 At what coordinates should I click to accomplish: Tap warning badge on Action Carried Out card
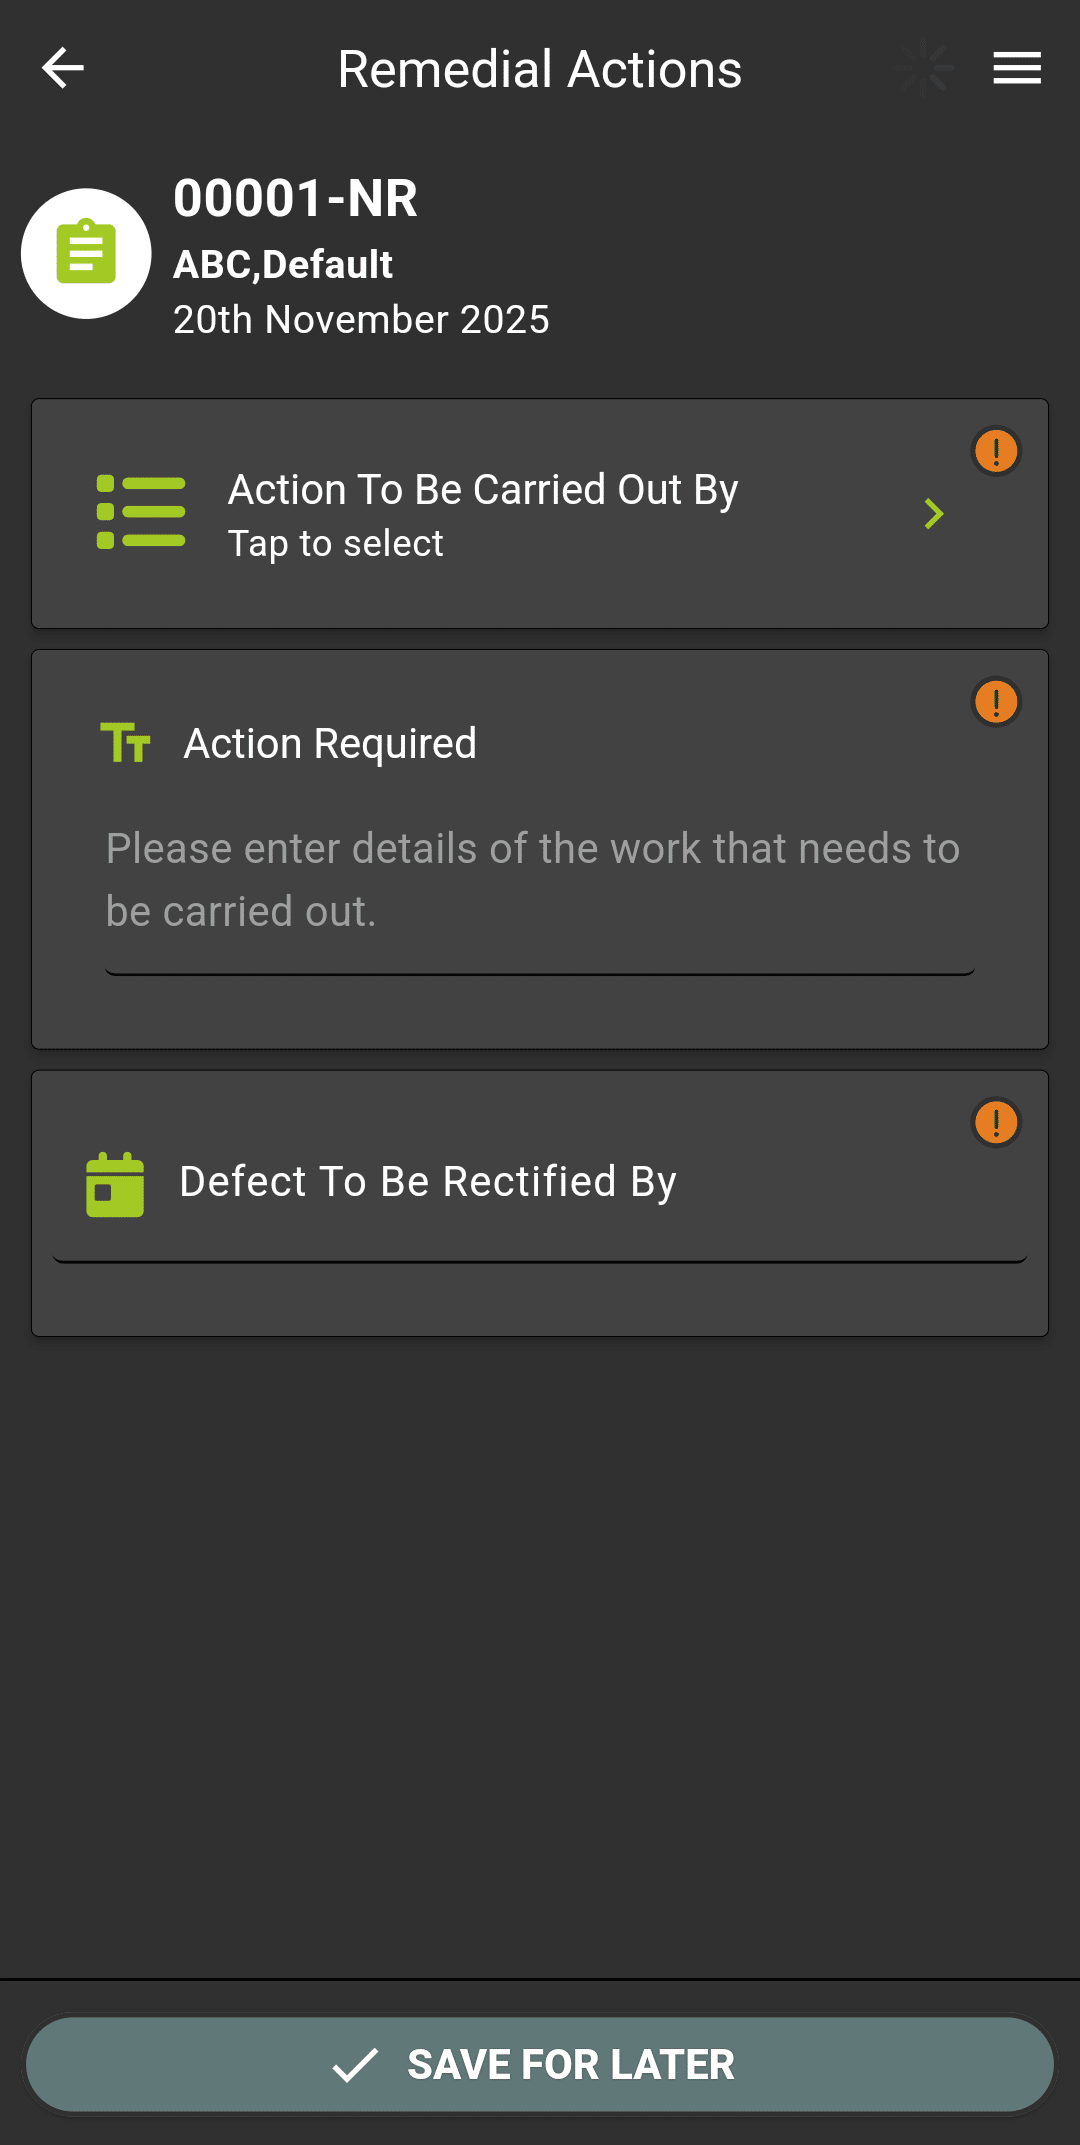coord(996,451)
